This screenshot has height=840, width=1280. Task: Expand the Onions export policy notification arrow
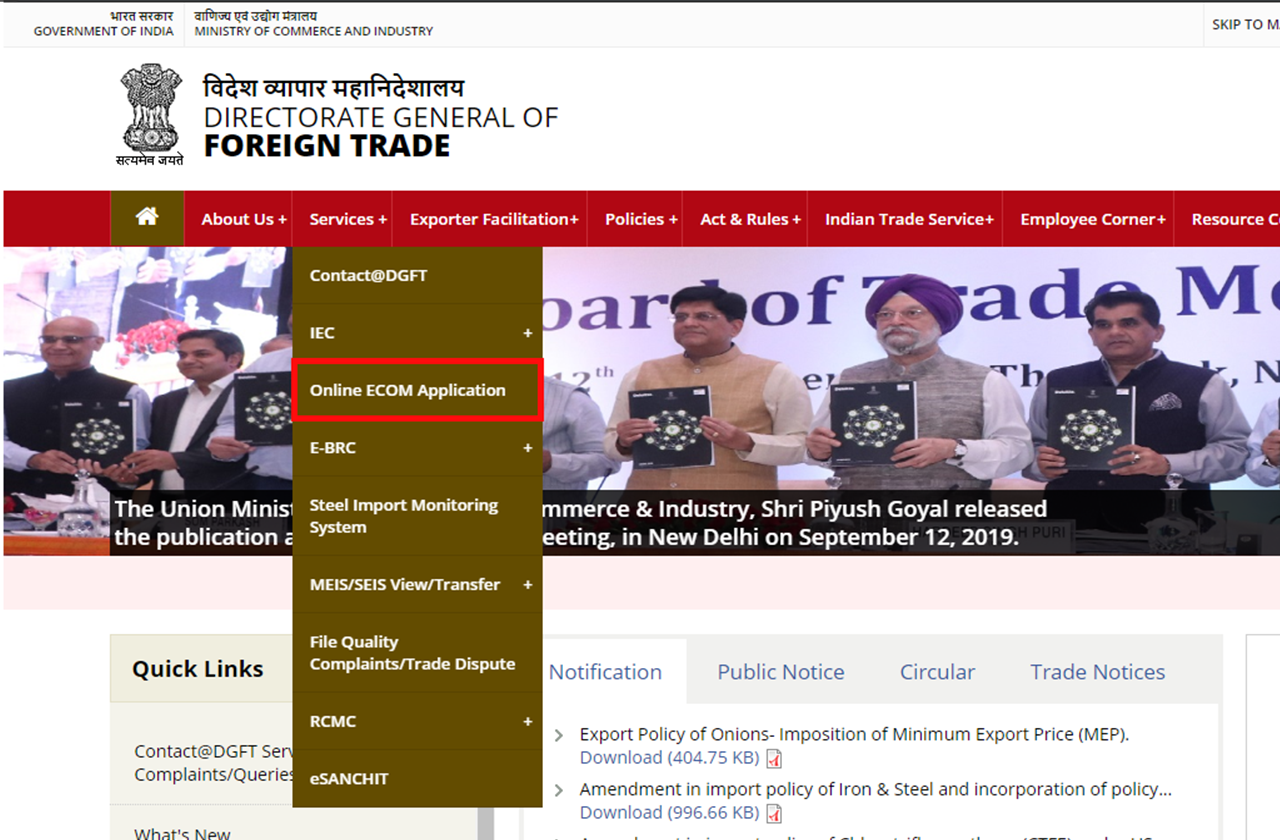[x=559, y=736]
